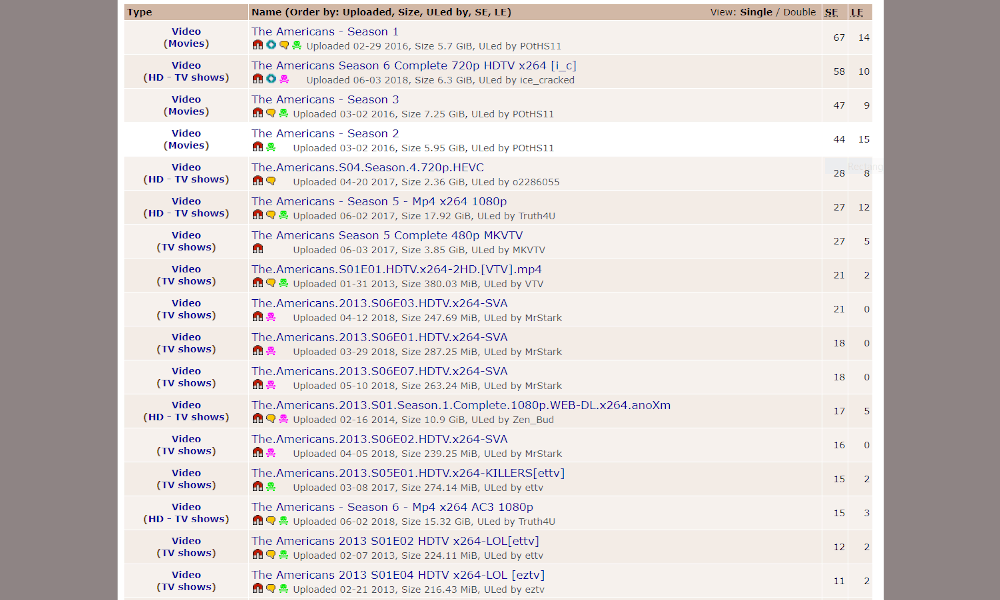The width and height of the screenshot is (1000, 600).
Task: Open The Americans Season 6 Complete 720p HDTV link
Action: (x=414, y=65)
